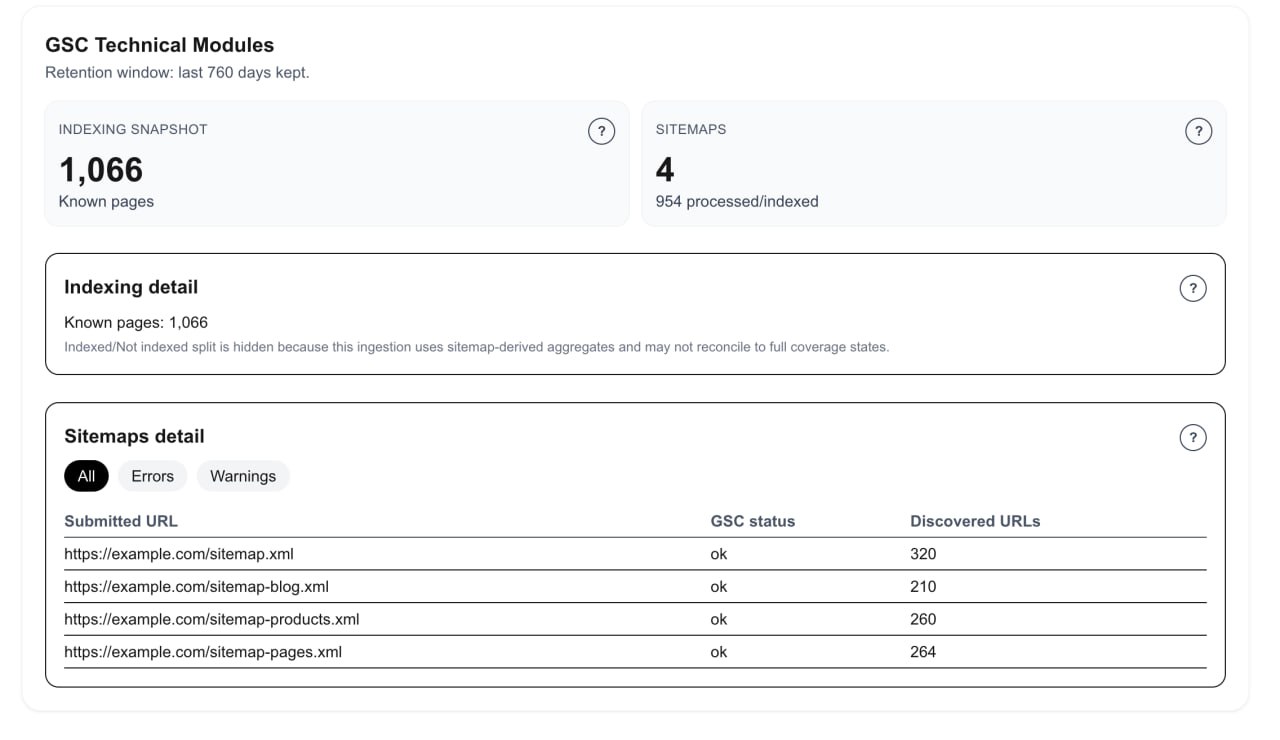Sort by the Submitted URL column
The image size is (1280, 740).
(x=121, y=521)
